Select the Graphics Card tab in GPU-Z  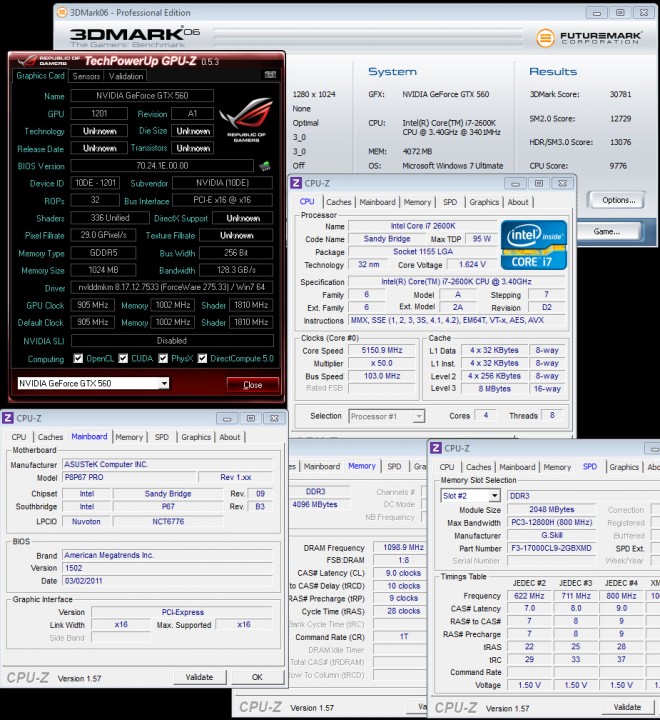click(x=40, y=76)
